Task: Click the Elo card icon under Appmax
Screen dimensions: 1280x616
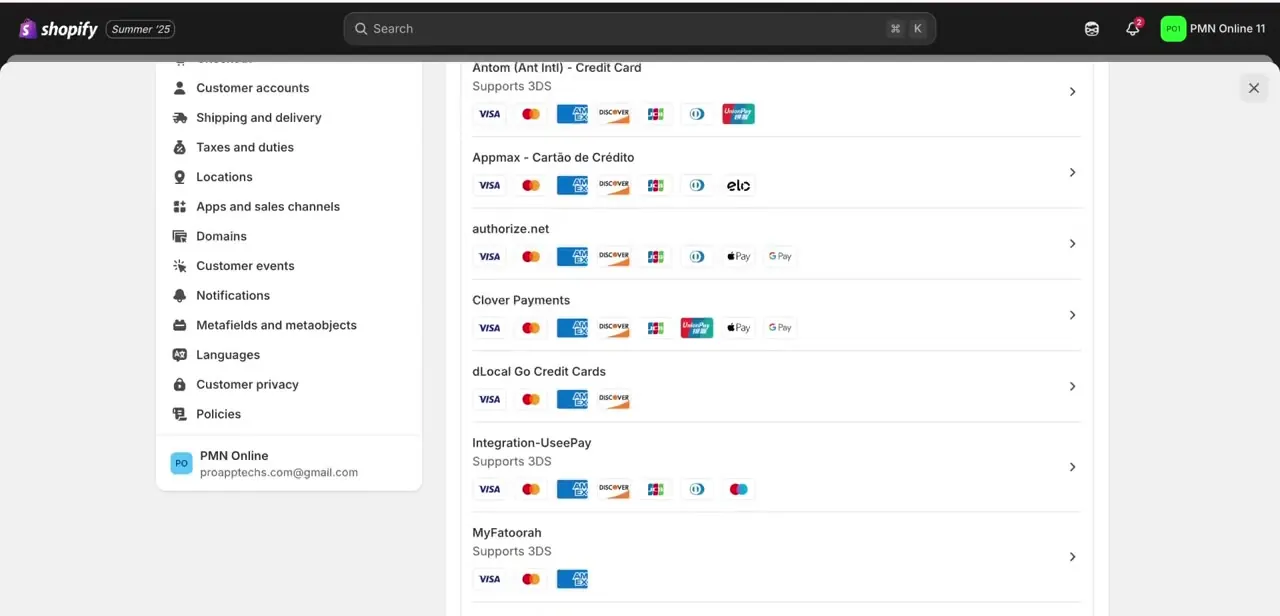Action: (x=738, y=185)
